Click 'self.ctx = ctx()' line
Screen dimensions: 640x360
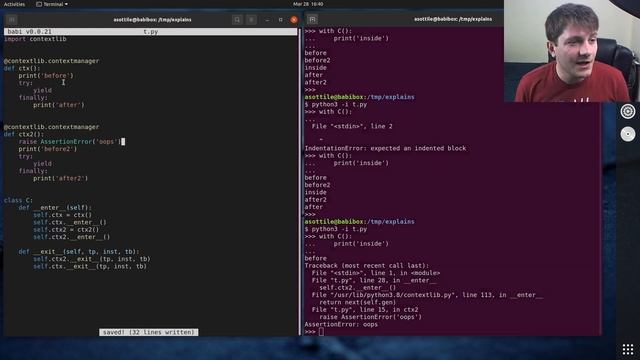click(x=63, y=215)
